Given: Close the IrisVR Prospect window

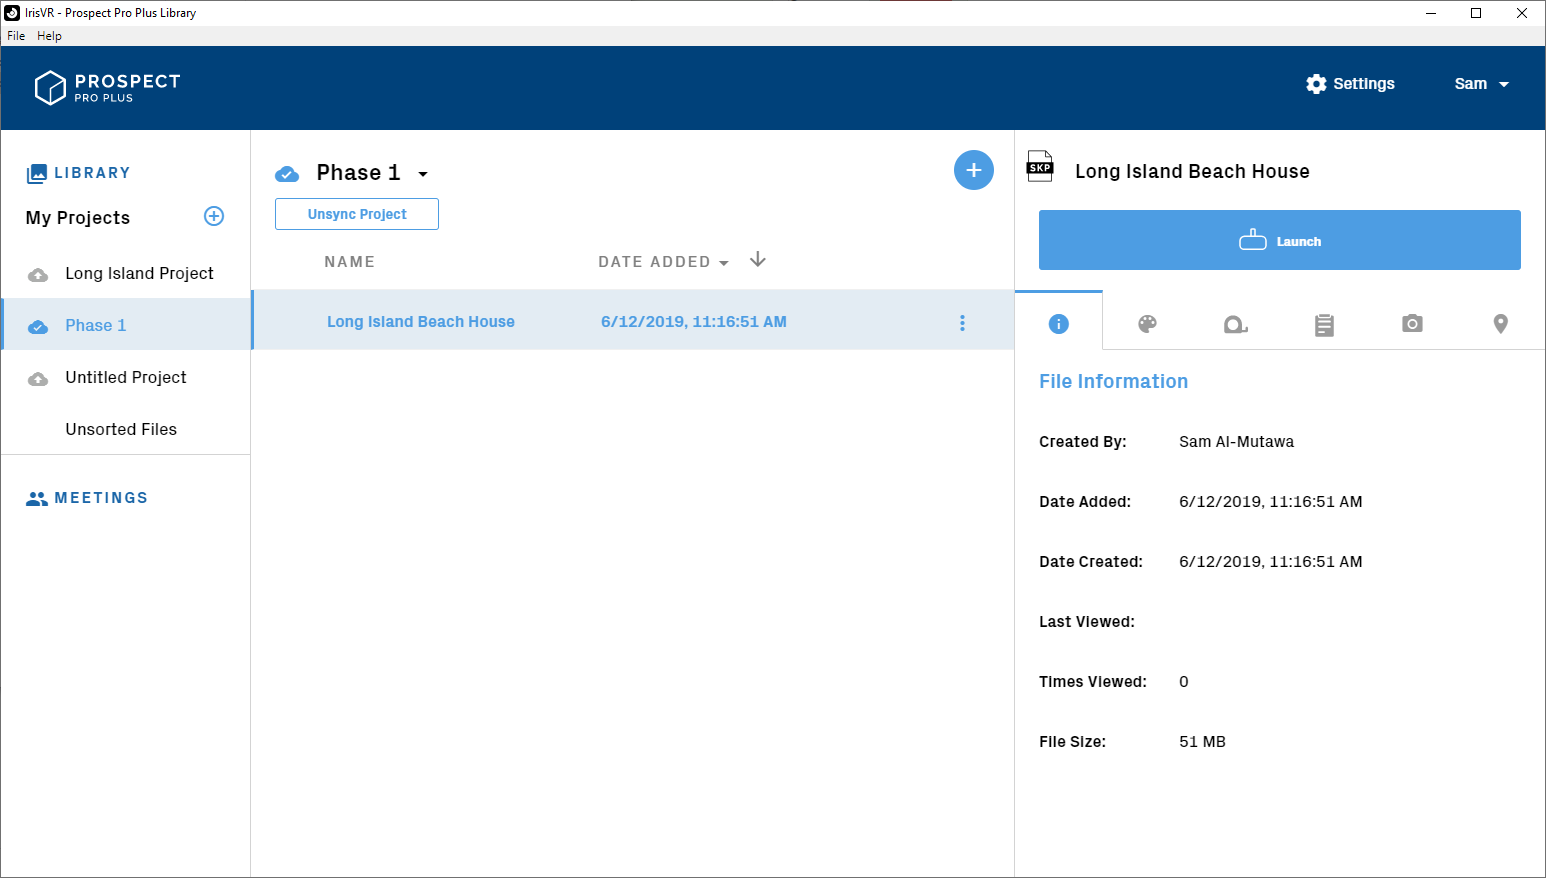Looking at the screenshot, I should pos(1522,13).
